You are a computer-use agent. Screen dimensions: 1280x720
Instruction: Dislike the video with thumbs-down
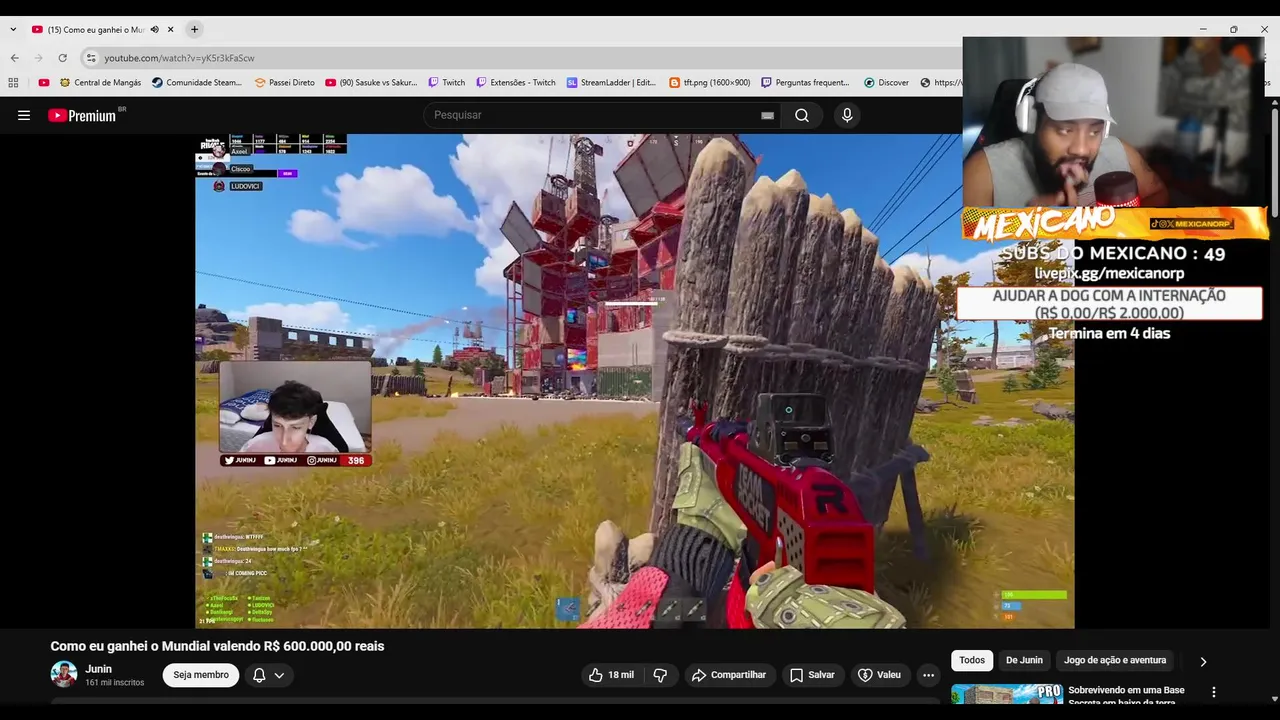(x=660, y=675)
